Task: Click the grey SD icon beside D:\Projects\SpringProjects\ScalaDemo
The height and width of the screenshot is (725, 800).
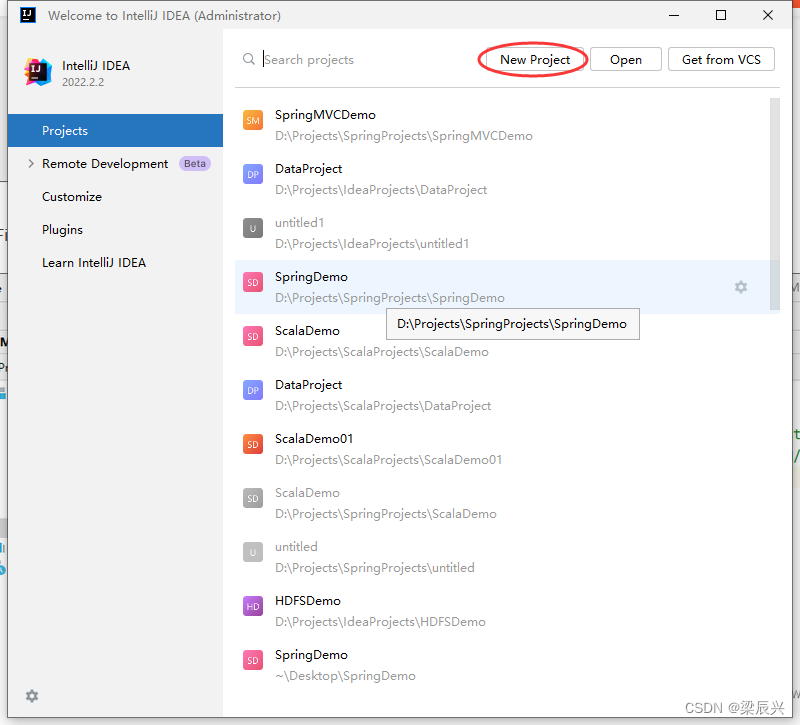Action: [253, 498]
